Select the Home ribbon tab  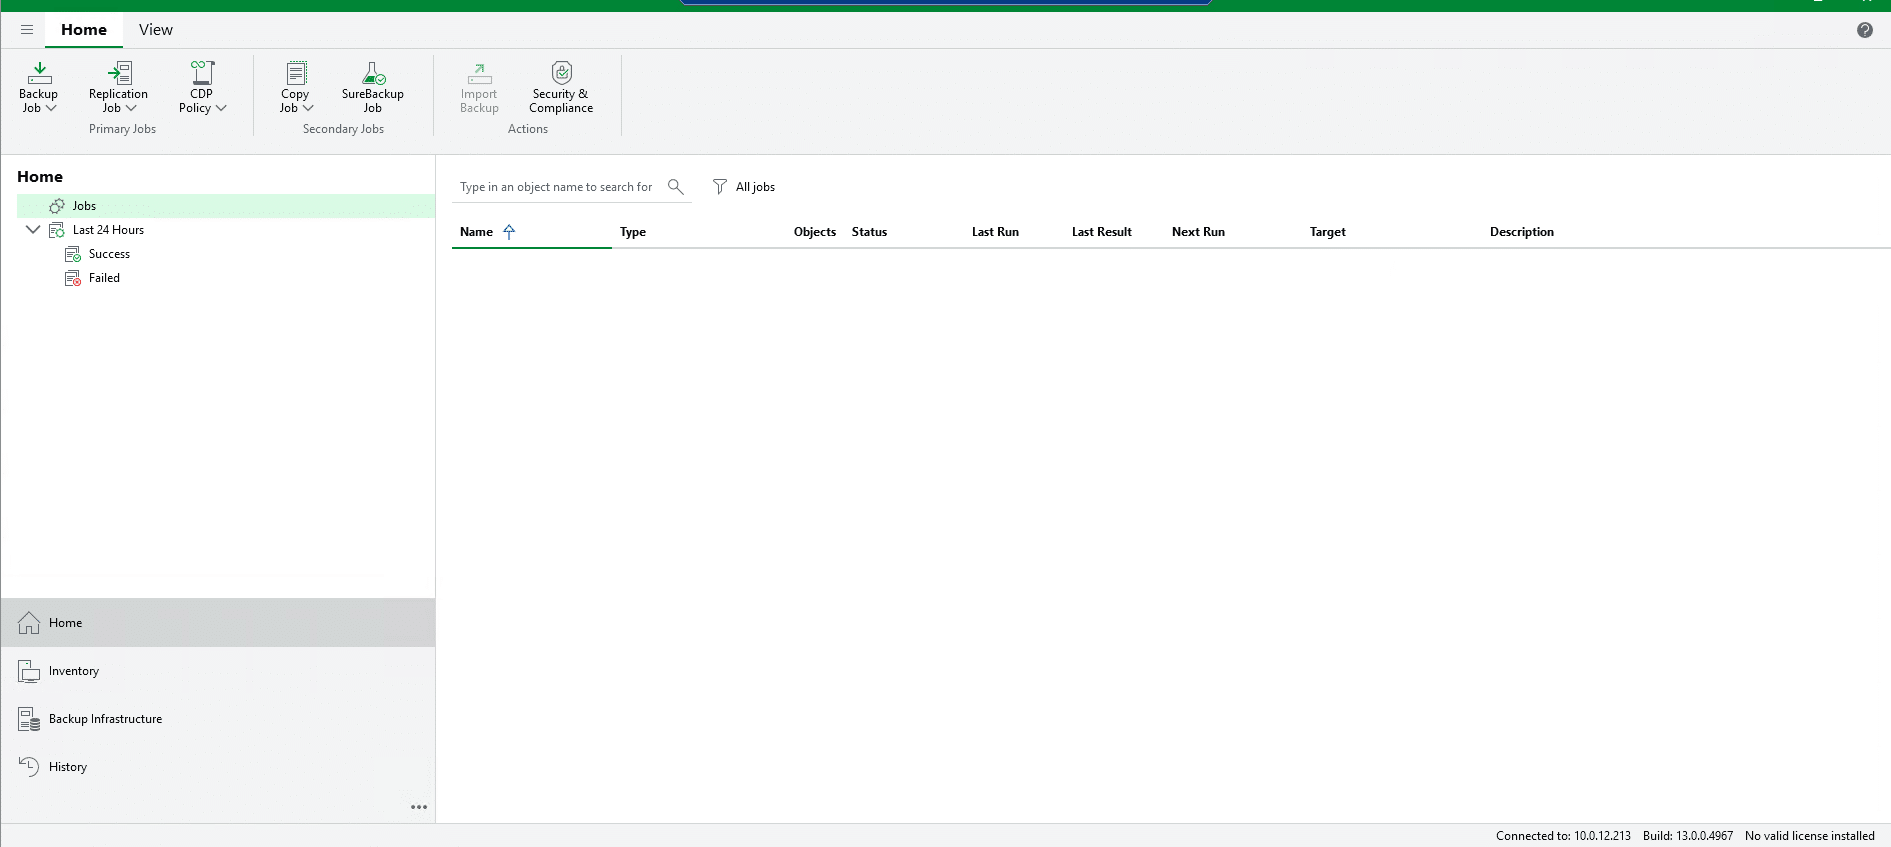click(84, 30)
